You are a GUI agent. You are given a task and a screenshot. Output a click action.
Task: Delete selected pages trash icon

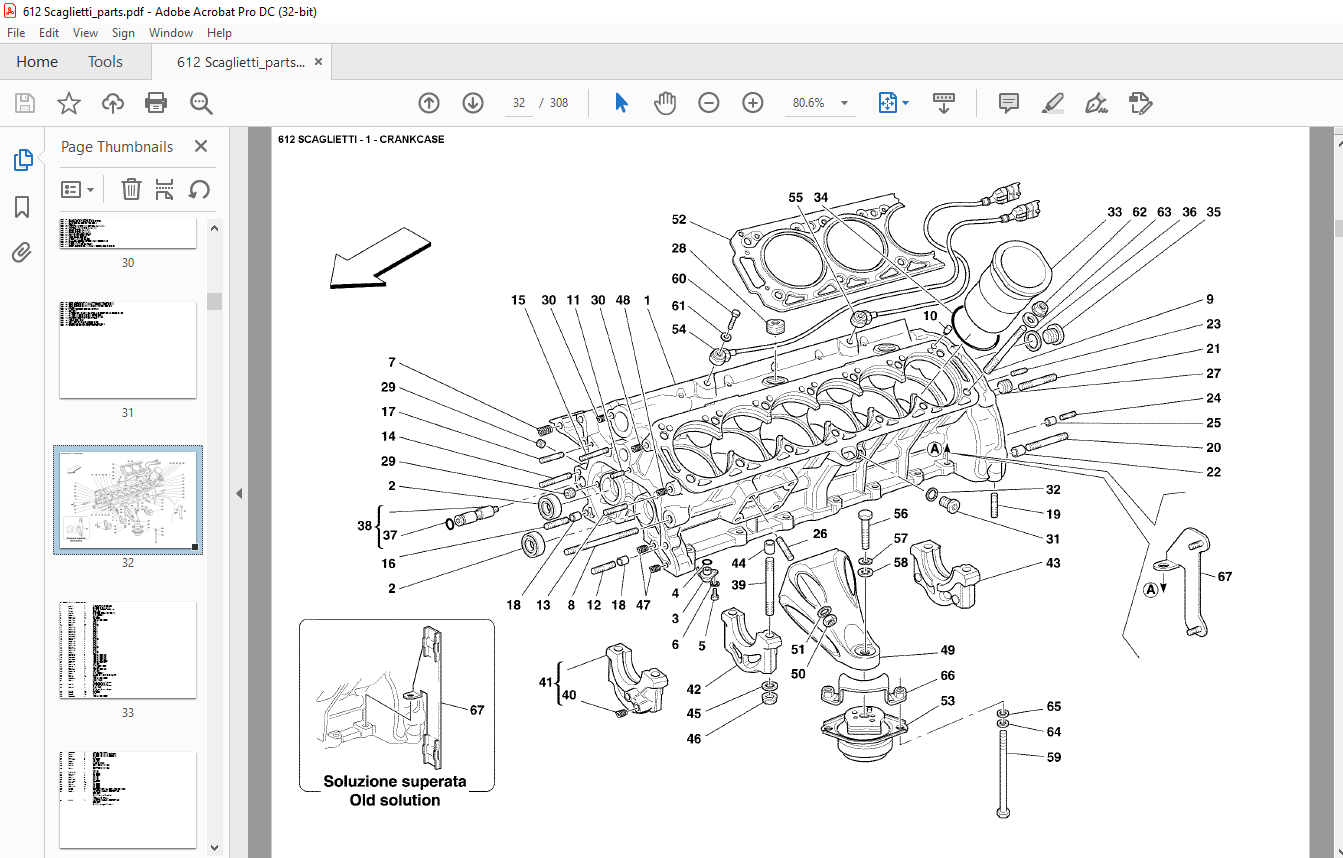click(131, 189)
